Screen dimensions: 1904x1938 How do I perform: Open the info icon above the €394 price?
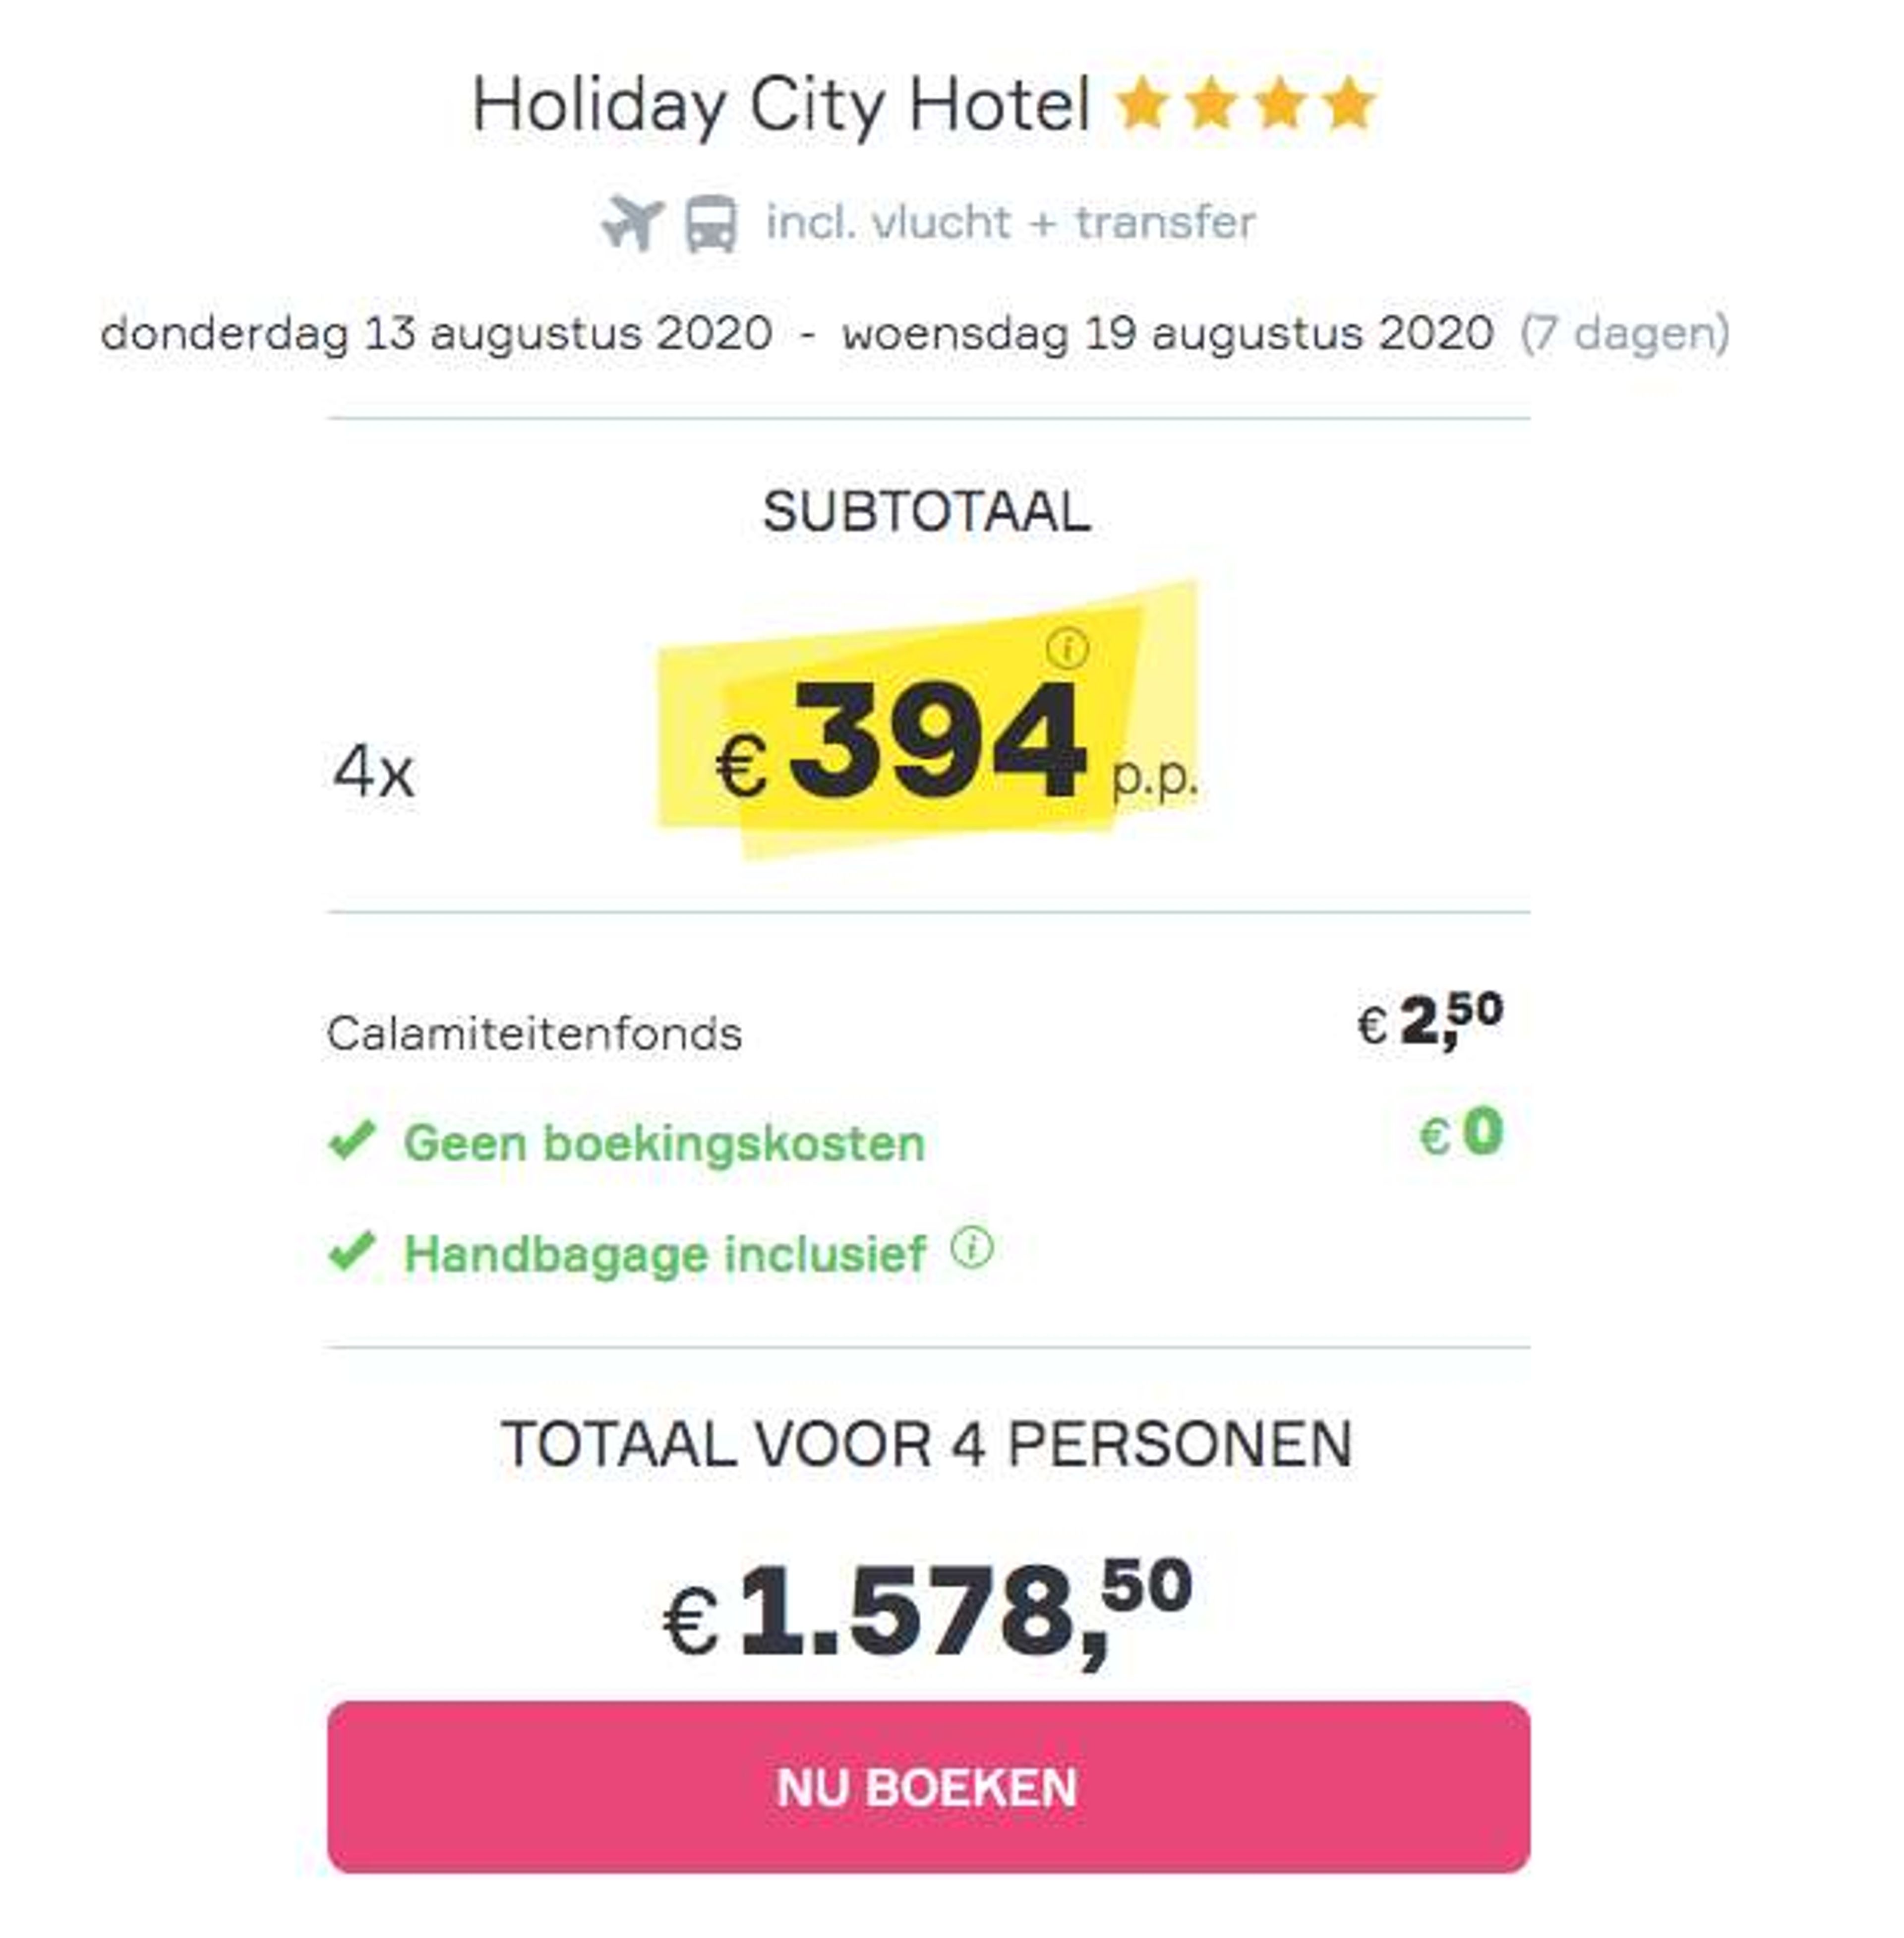pyautogui.click(x=1067, y=648)
